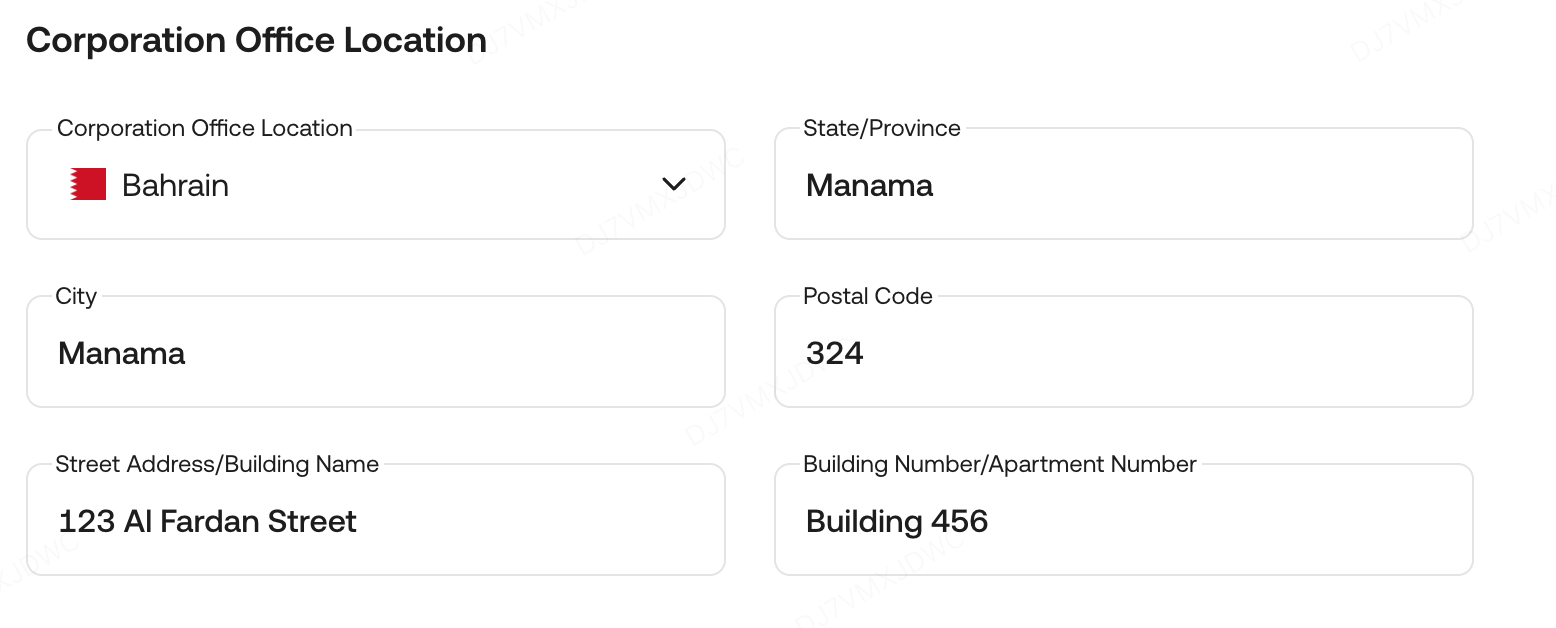
Task: Click the Building 456 text value
Action: pos(896,521)
